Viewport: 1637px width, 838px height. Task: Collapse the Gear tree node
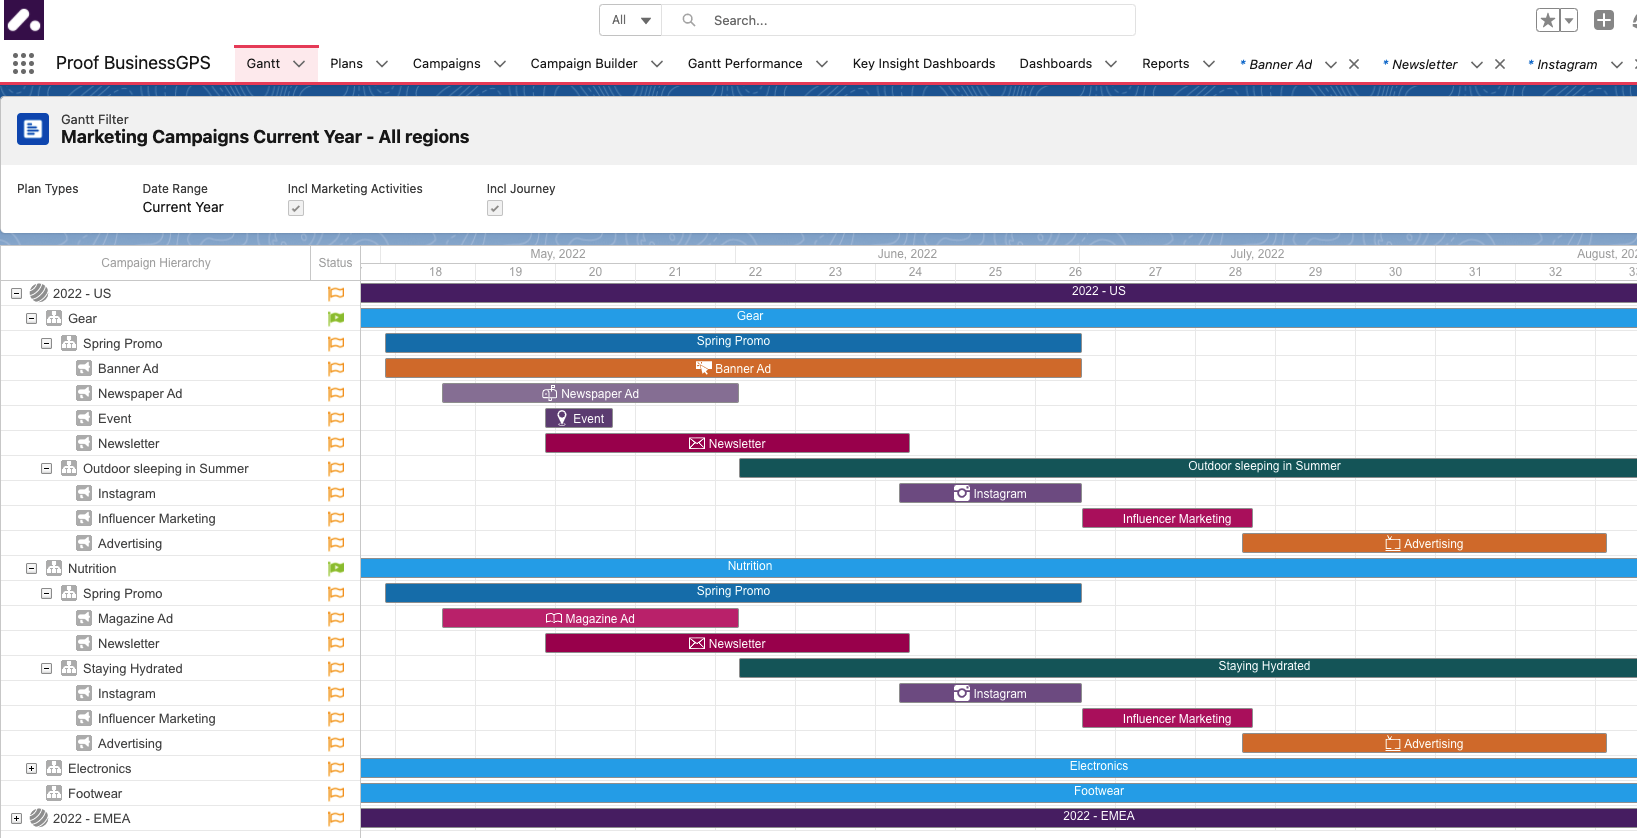coord(31,318)
